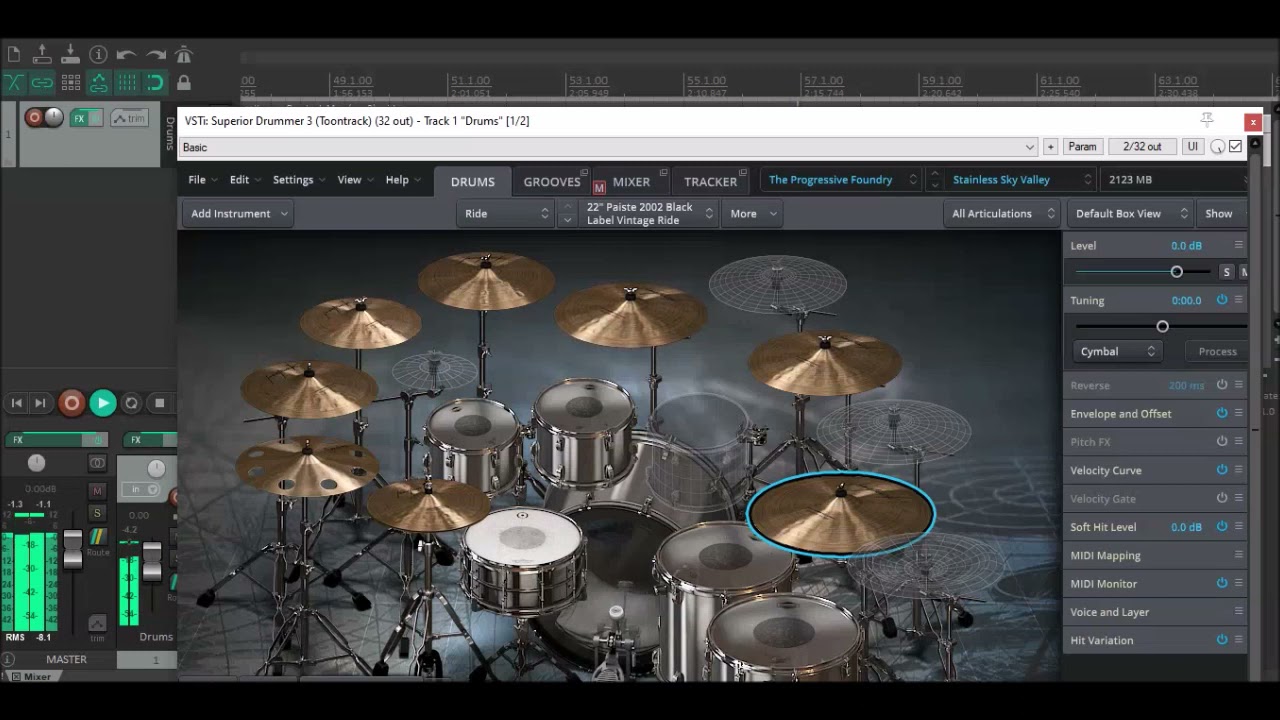Toggle auto-crossfade icon in REAPER toolbar
This screenshot has width=1280, height=720.
(14, 83)
